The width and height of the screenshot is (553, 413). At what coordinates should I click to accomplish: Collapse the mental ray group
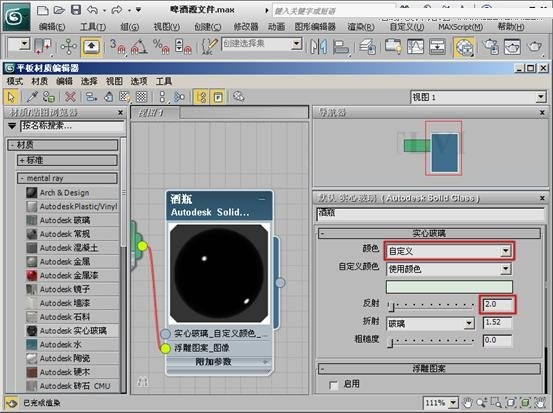point(67,178)
